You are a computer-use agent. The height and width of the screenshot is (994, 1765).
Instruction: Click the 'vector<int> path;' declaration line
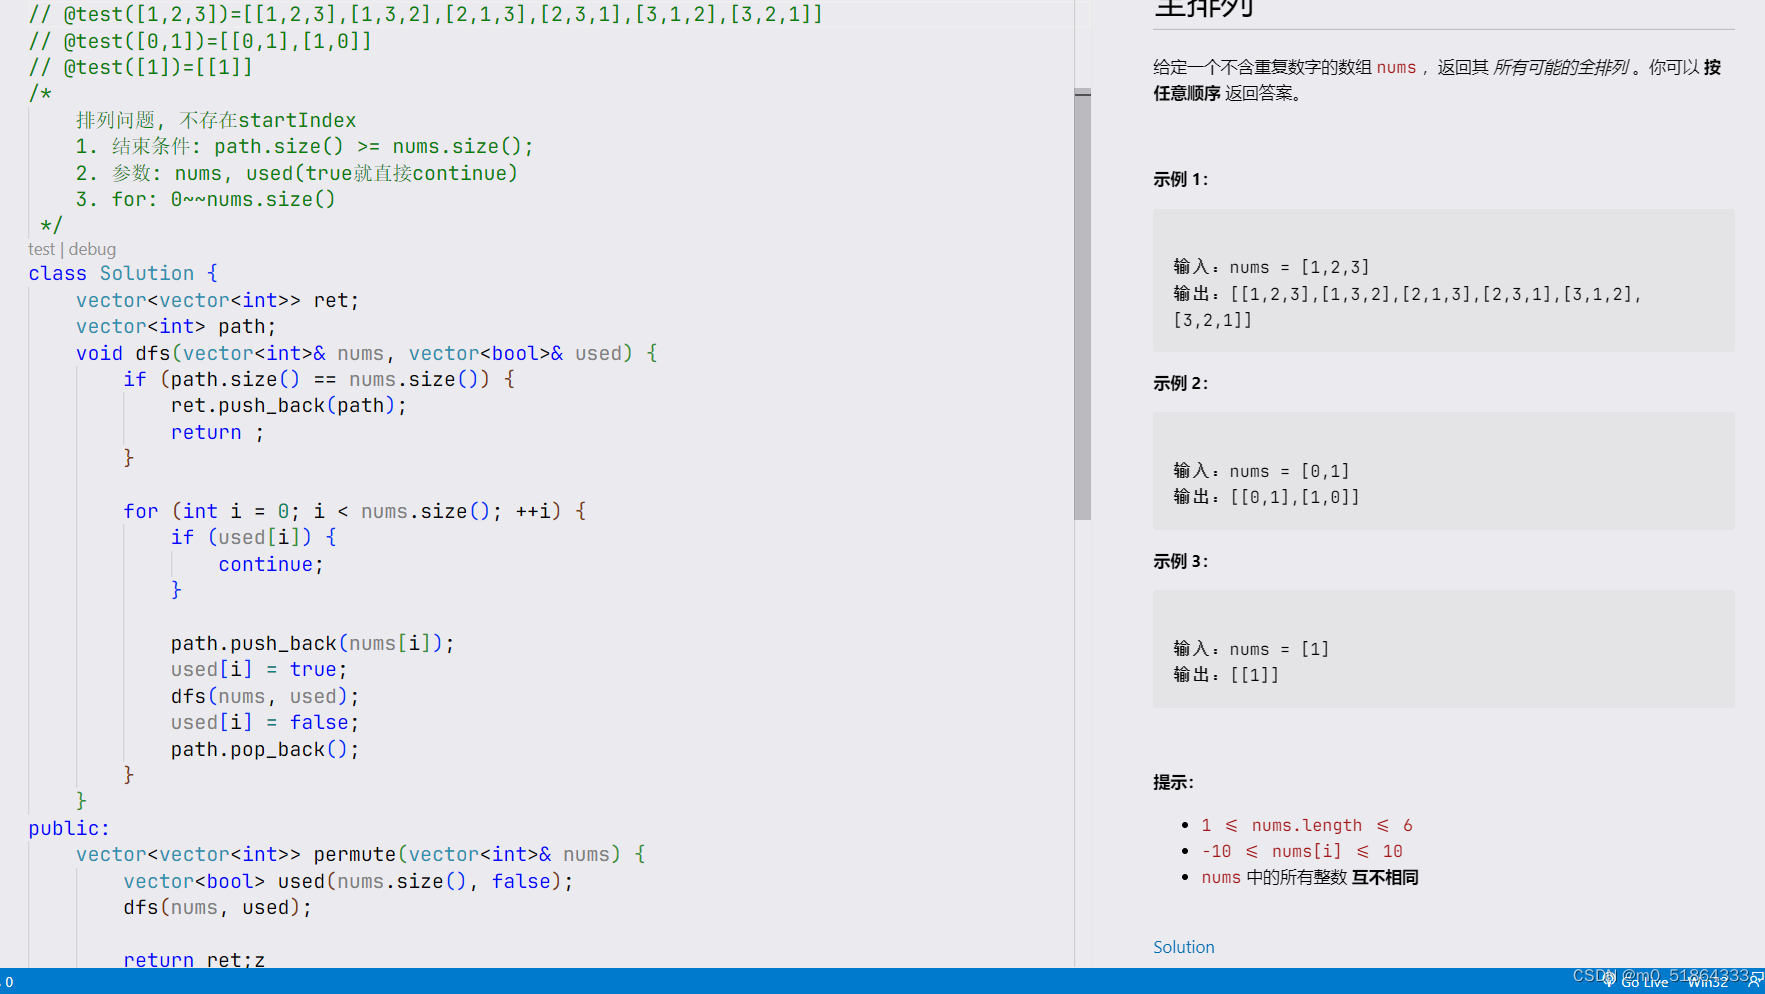pyautogui.click(x=176, y=326)
